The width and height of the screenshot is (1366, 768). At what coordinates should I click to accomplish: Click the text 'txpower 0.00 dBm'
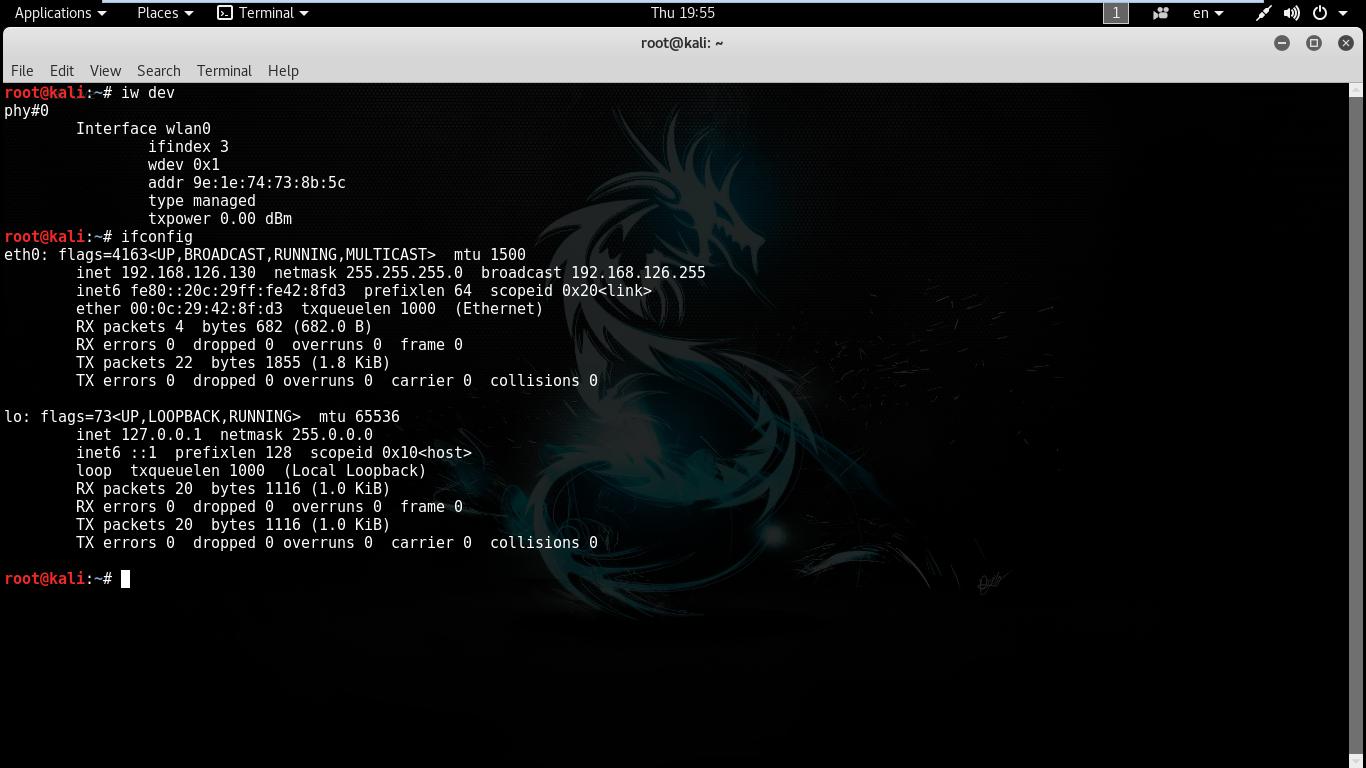coord(220,219)
